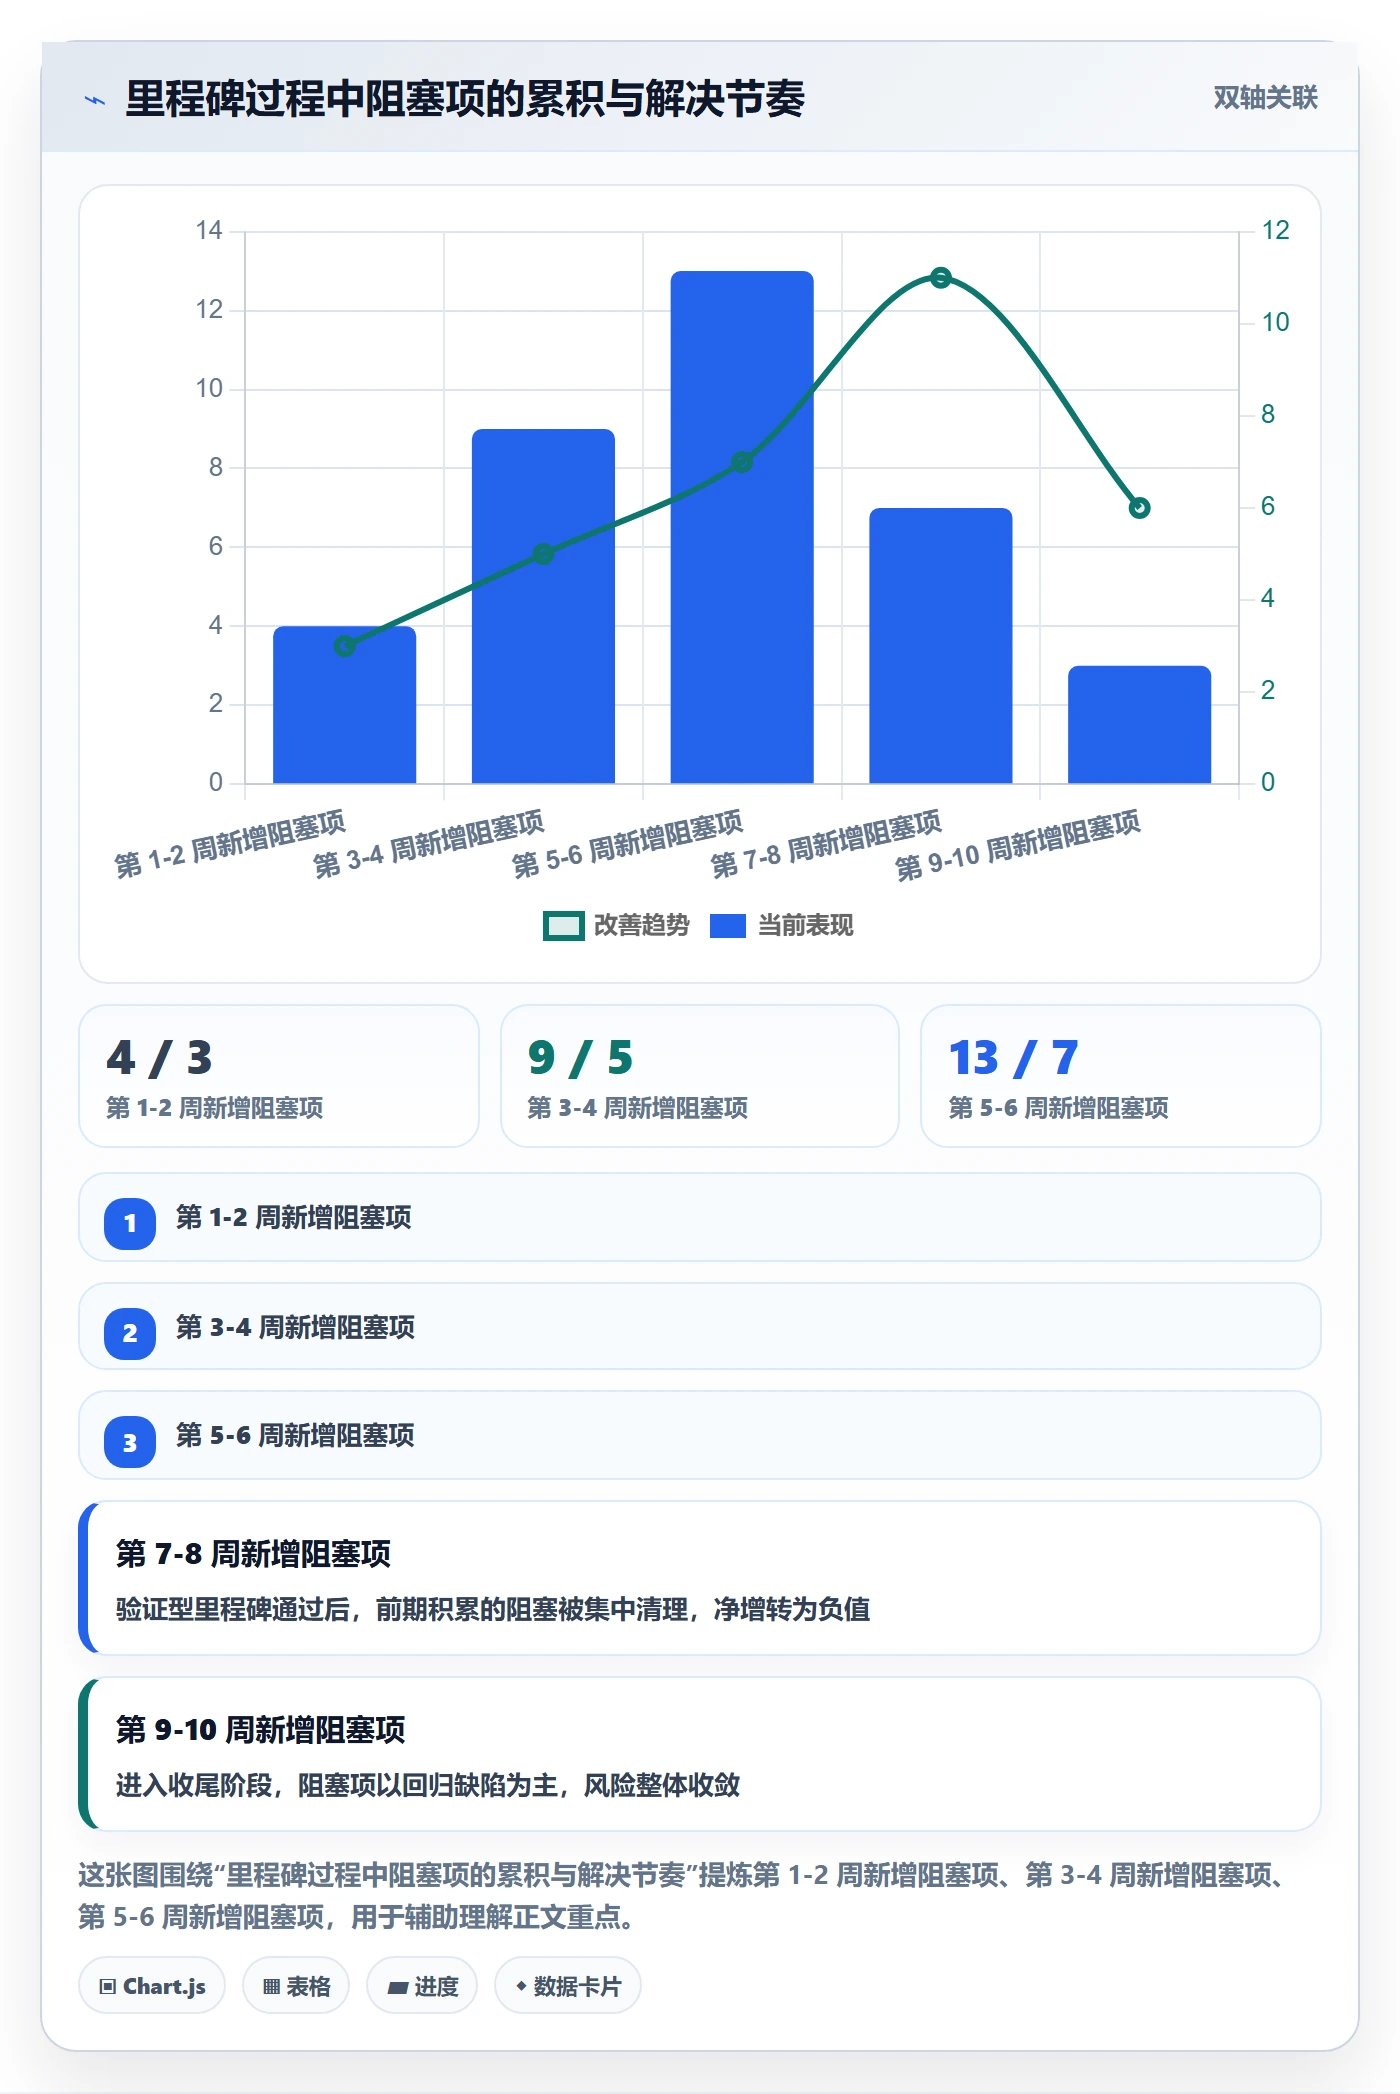Open the 13 / 7 data card
Viewport: 1400px width, 2094px height.
coord(1121,1076)
